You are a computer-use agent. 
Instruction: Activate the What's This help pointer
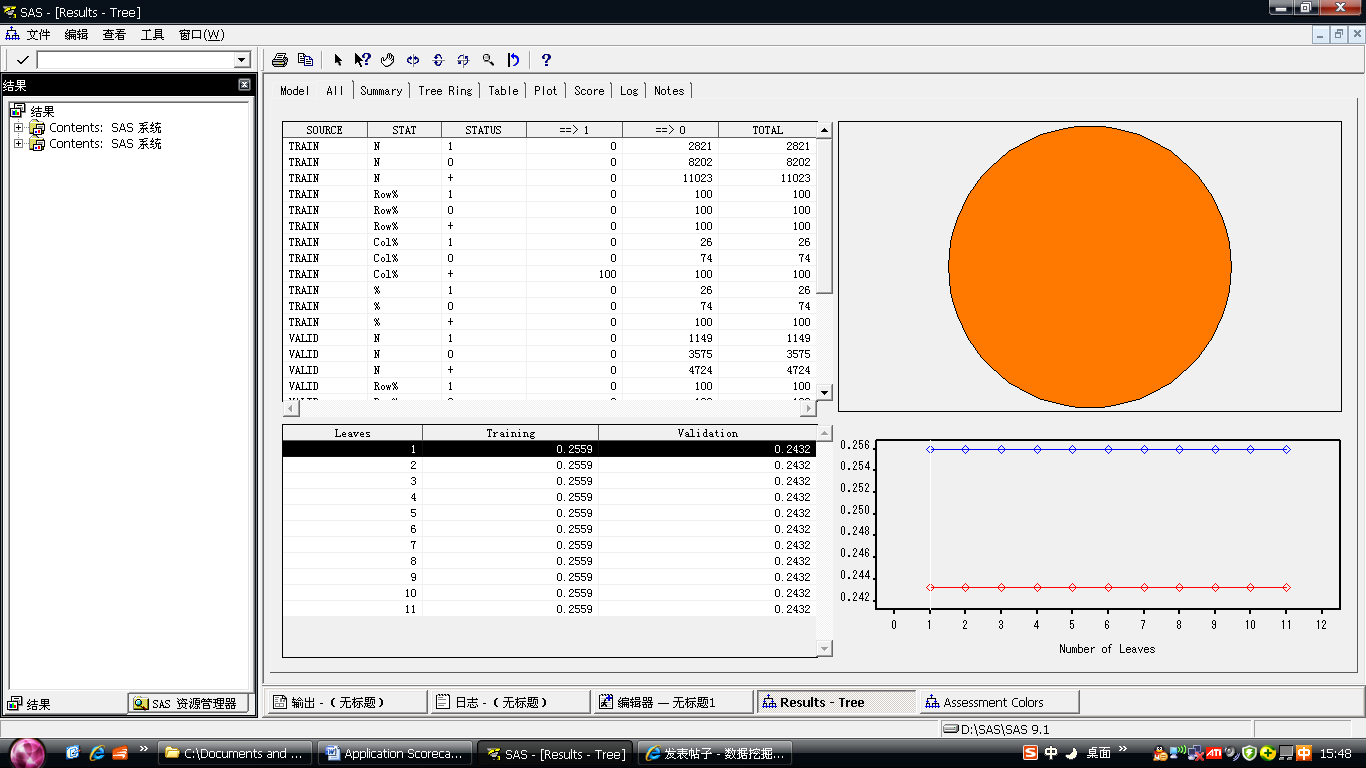pyautogui.click(x=362, y=60)
